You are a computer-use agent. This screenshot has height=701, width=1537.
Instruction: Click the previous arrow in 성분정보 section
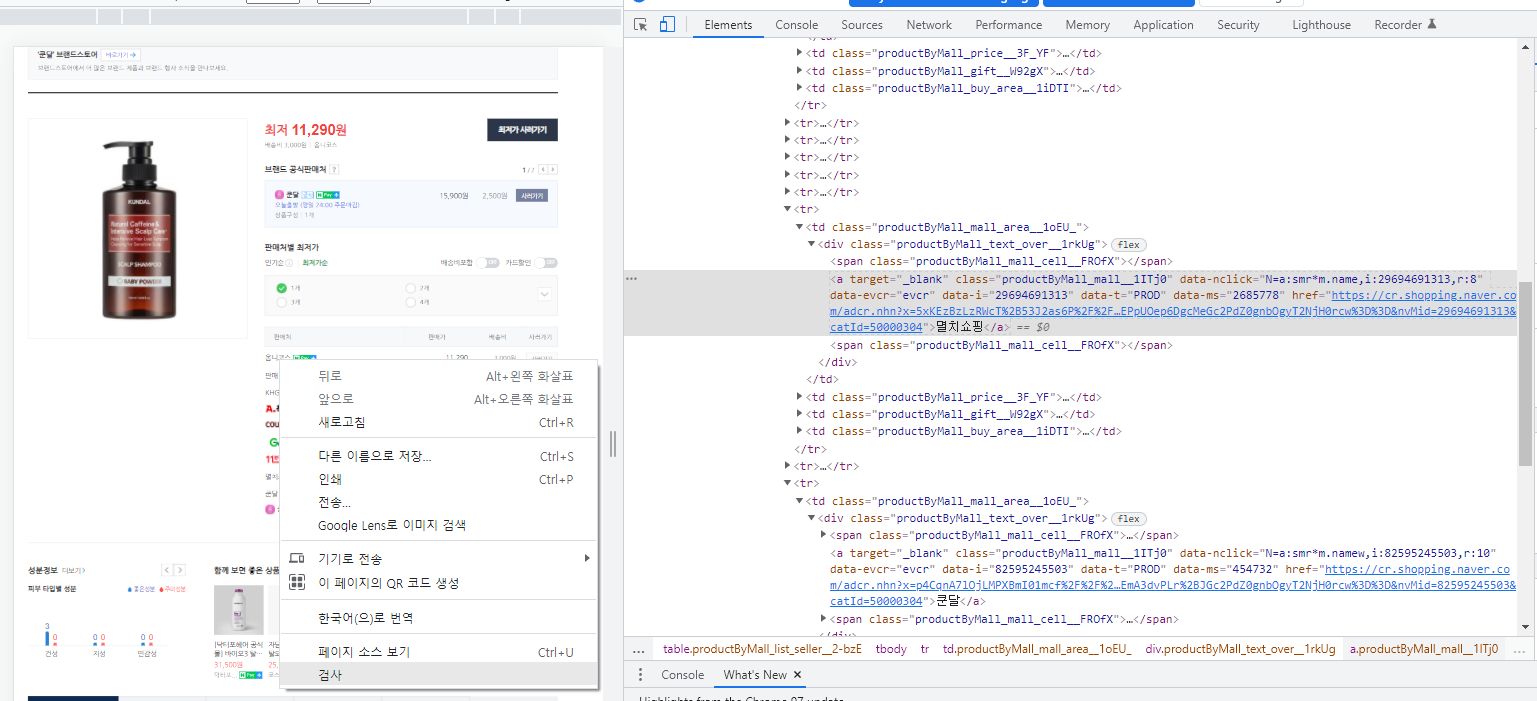[x=168, y=570]
